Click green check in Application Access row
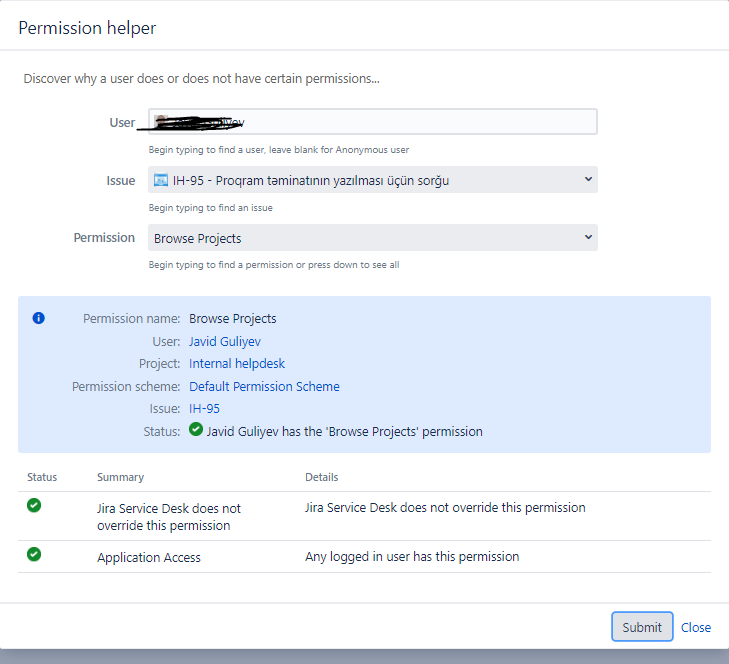Image resolution: width=729 pixels, height=664 pixels. pos(34,554)
